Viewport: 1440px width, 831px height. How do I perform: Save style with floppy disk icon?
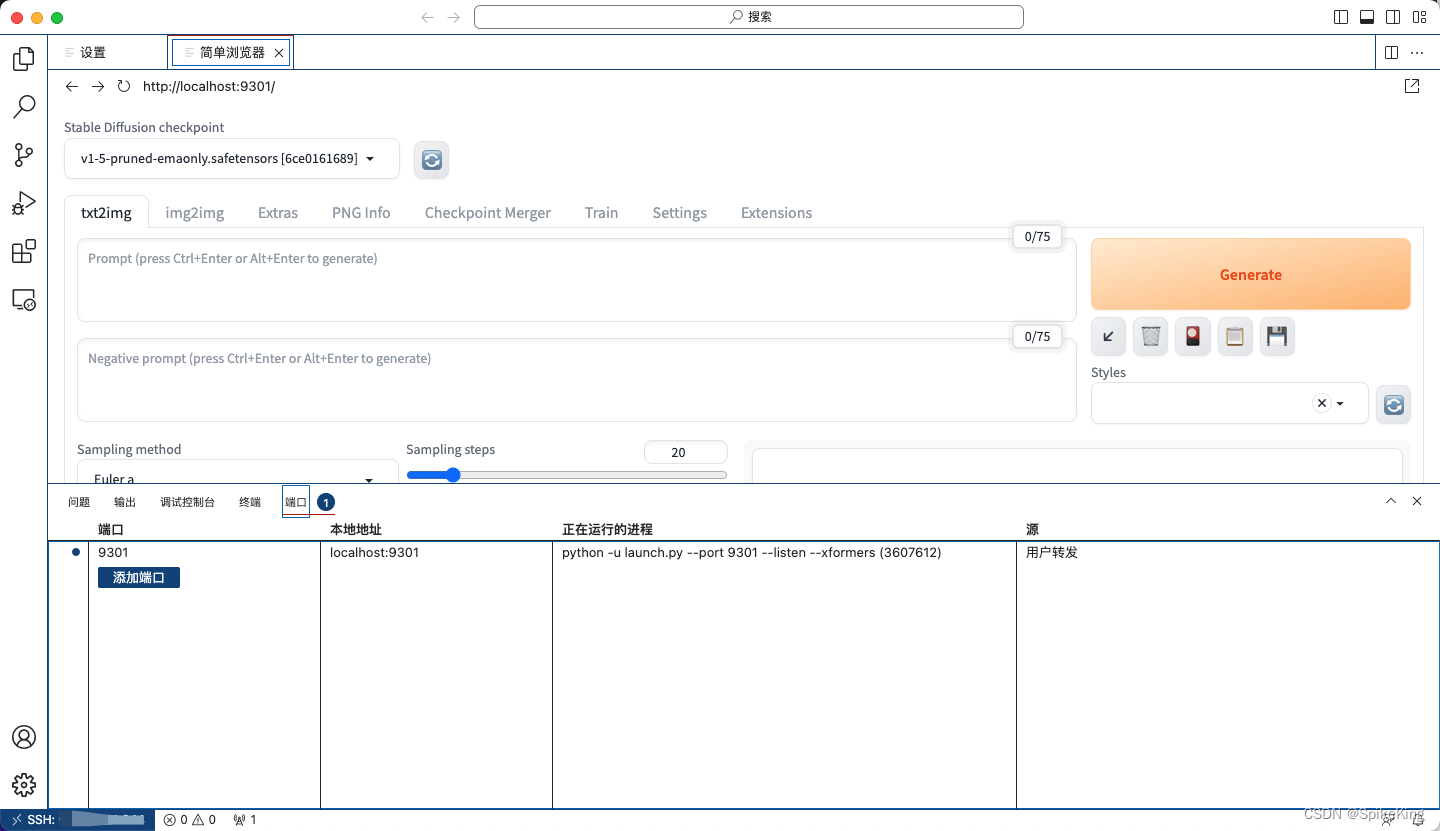click(1277, 337)
